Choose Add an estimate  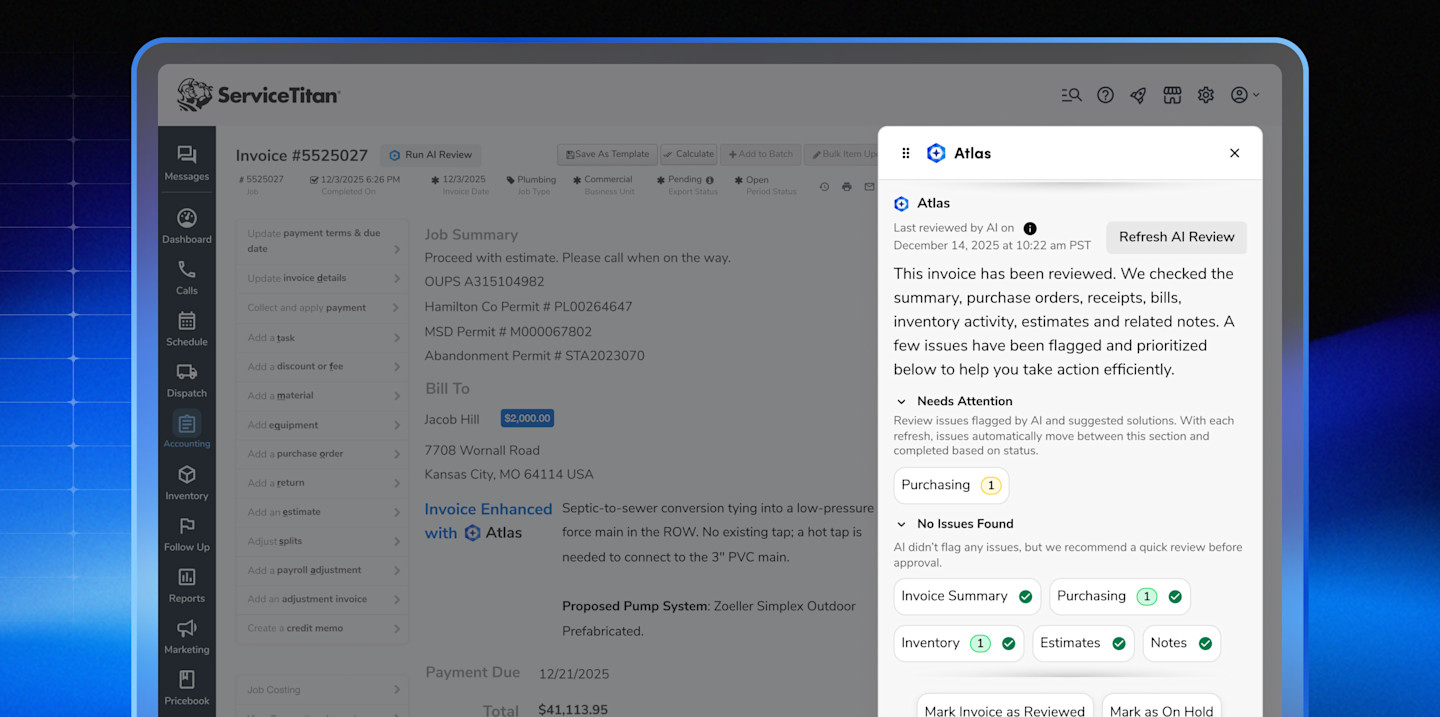pos(322,512)
